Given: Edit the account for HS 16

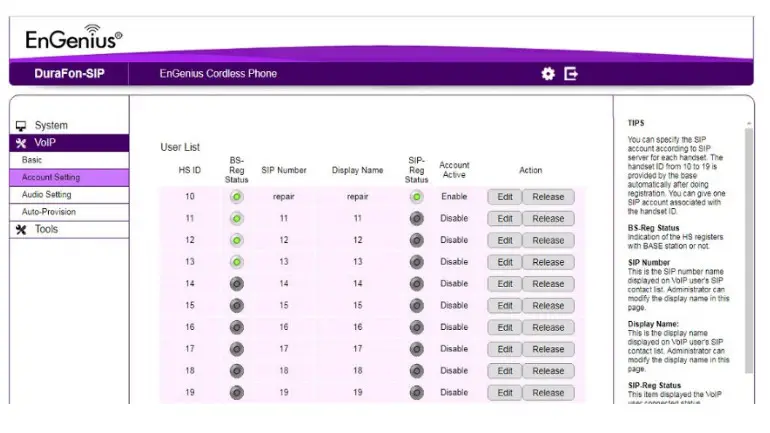Looking at the screenshot, I should click(504, 327).
